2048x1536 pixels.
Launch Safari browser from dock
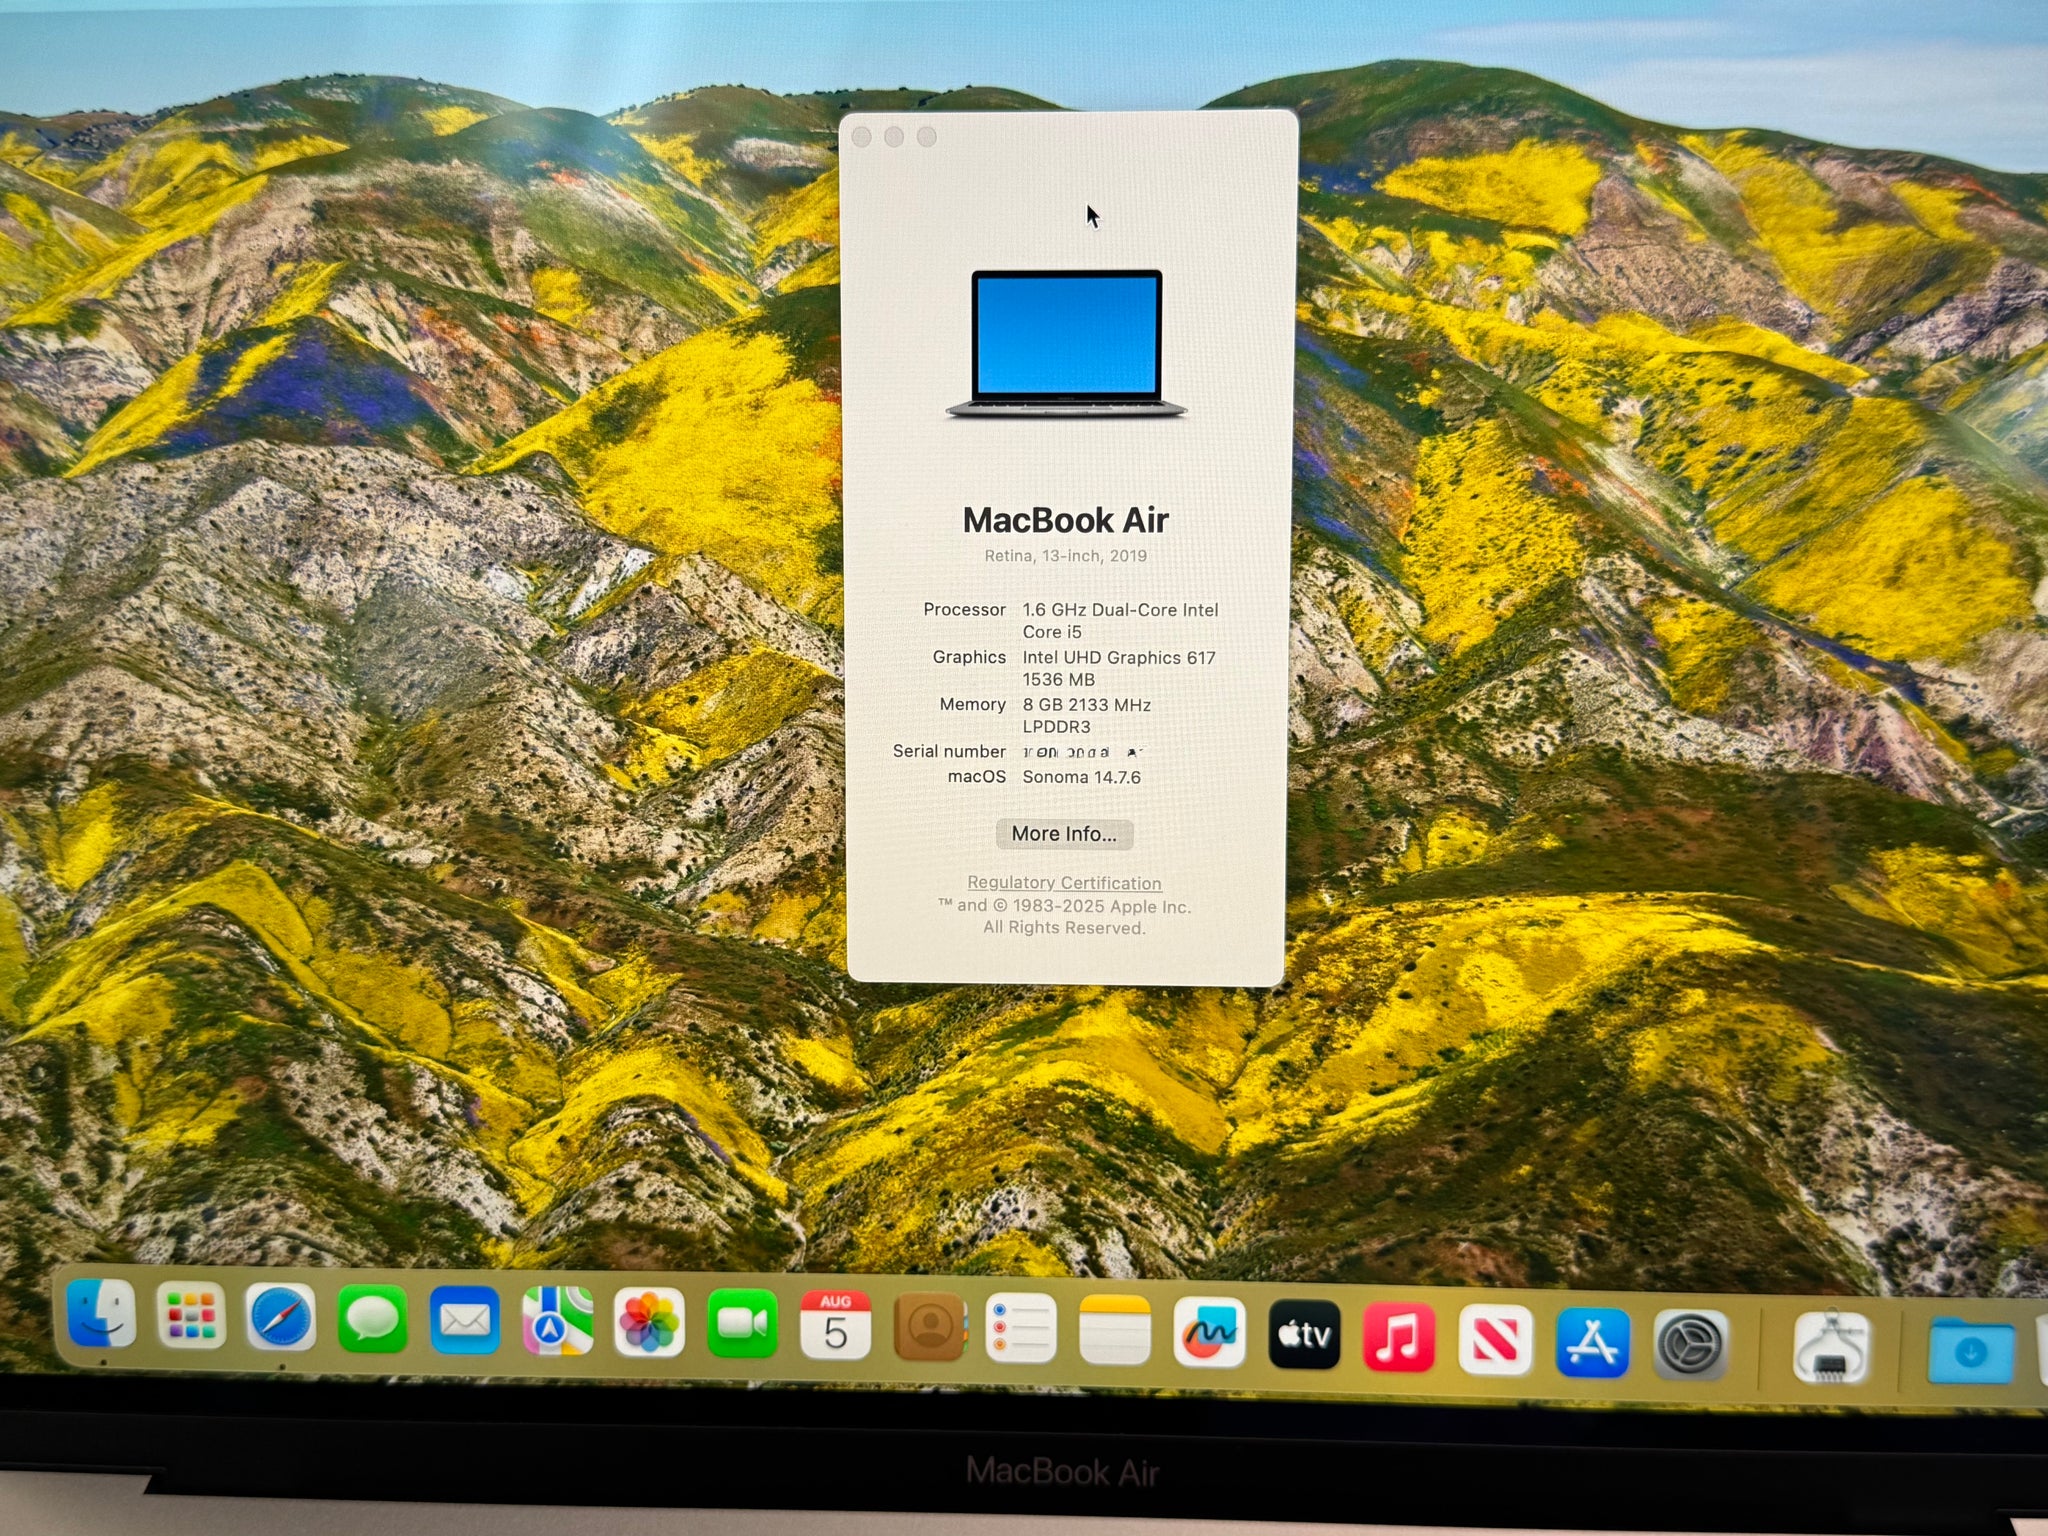tap(281, 1317)
